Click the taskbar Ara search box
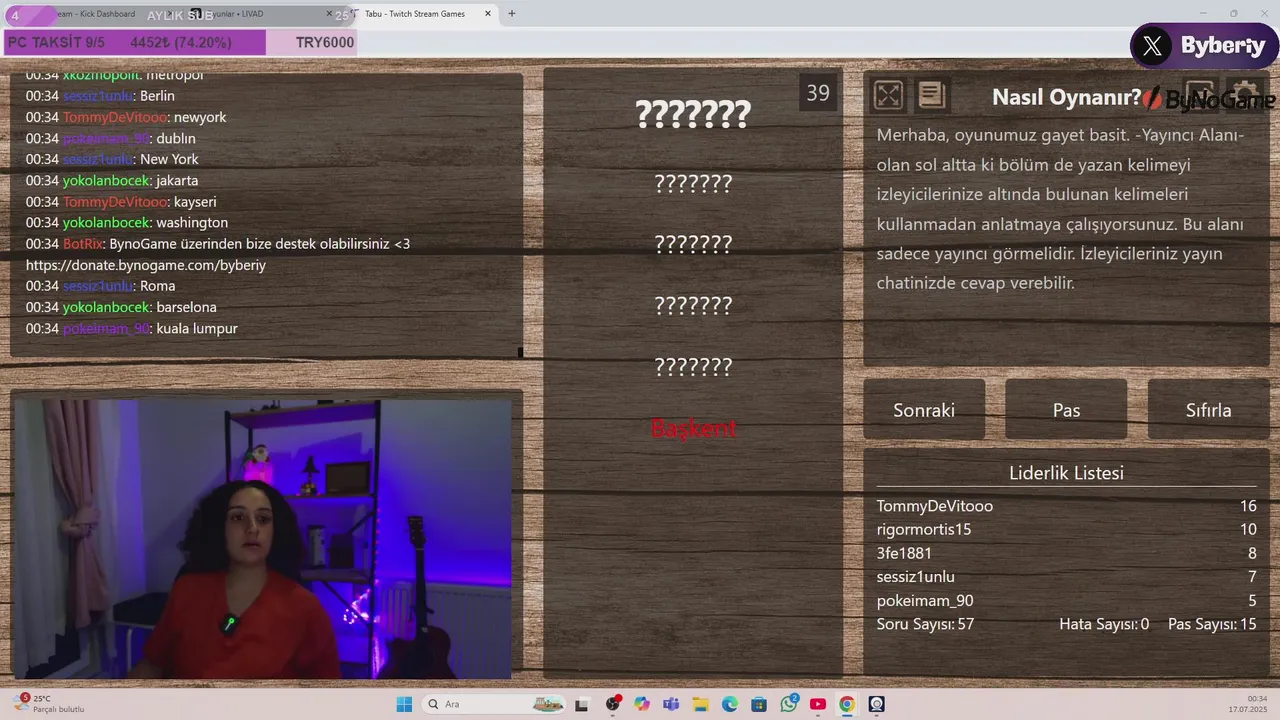The image size is (1280, 720). coord(493,704)
